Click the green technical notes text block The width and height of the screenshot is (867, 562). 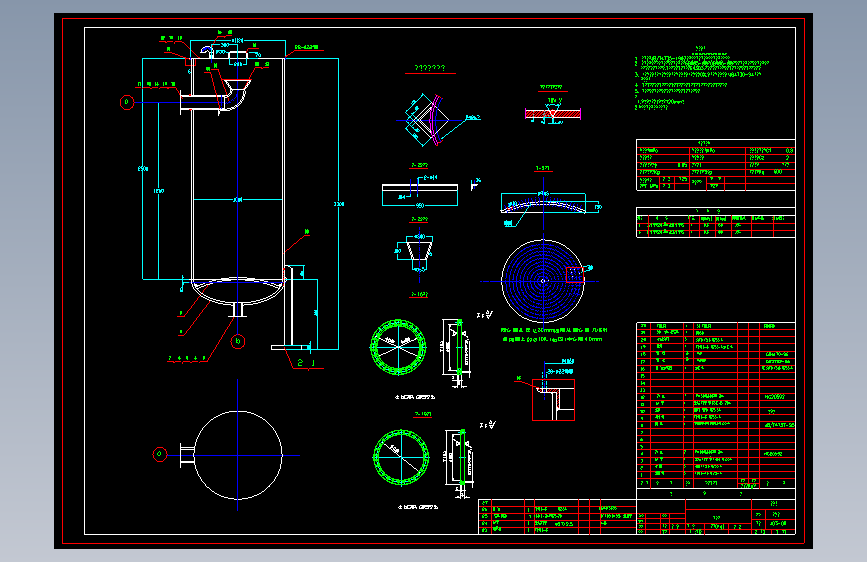tap(702, 78)
